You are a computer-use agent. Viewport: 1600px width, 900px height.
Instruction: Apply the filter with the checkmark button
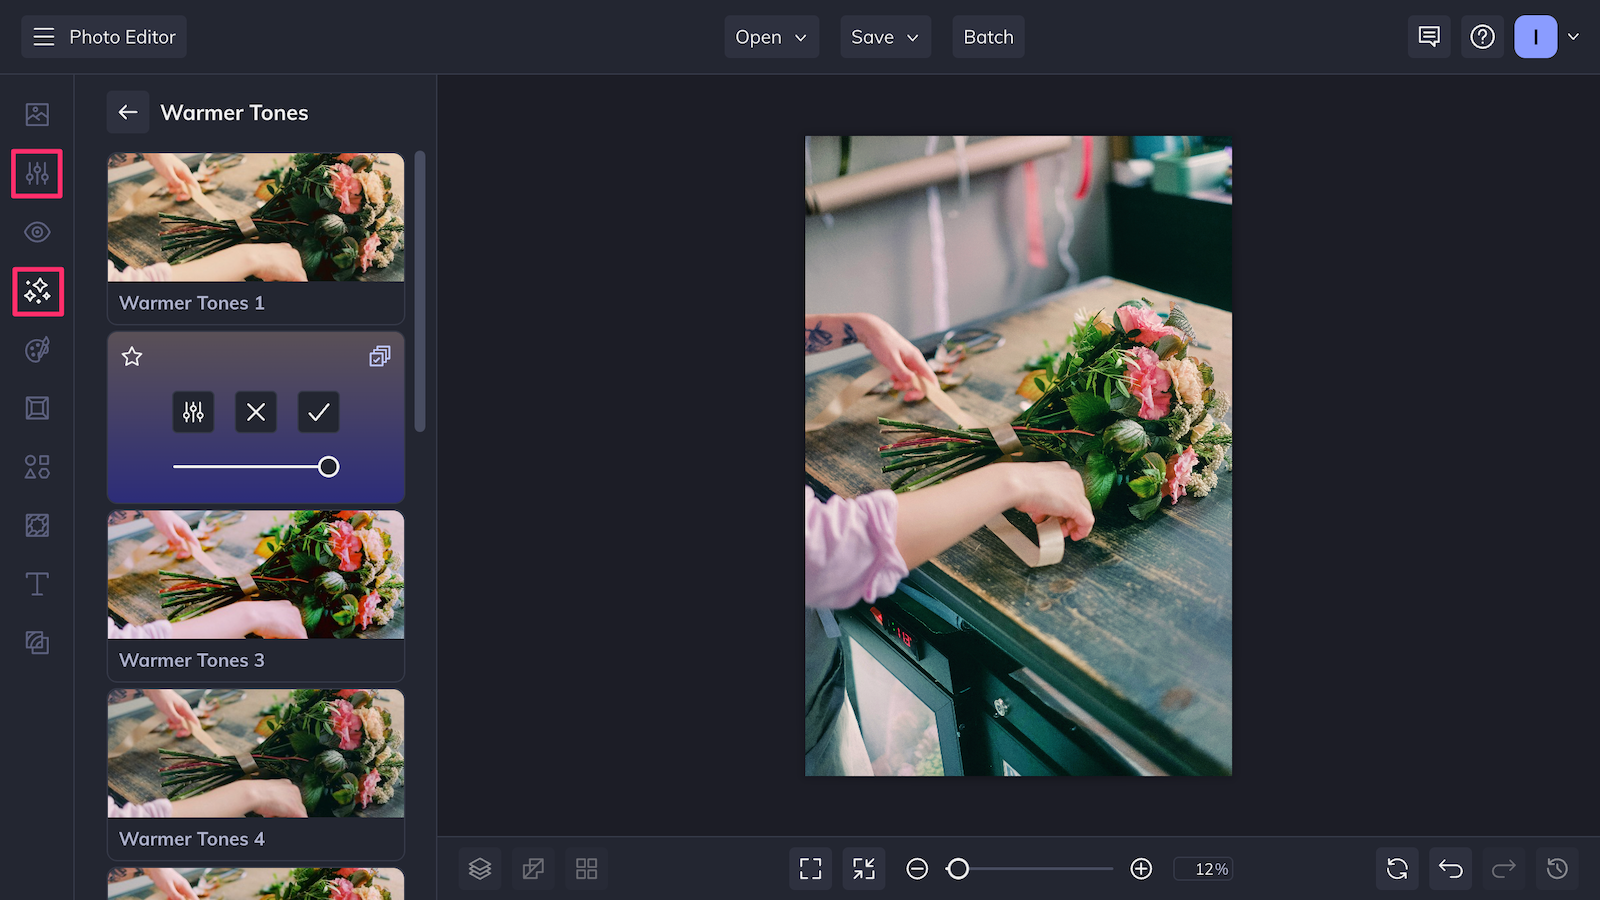click(x=318, y=412)
